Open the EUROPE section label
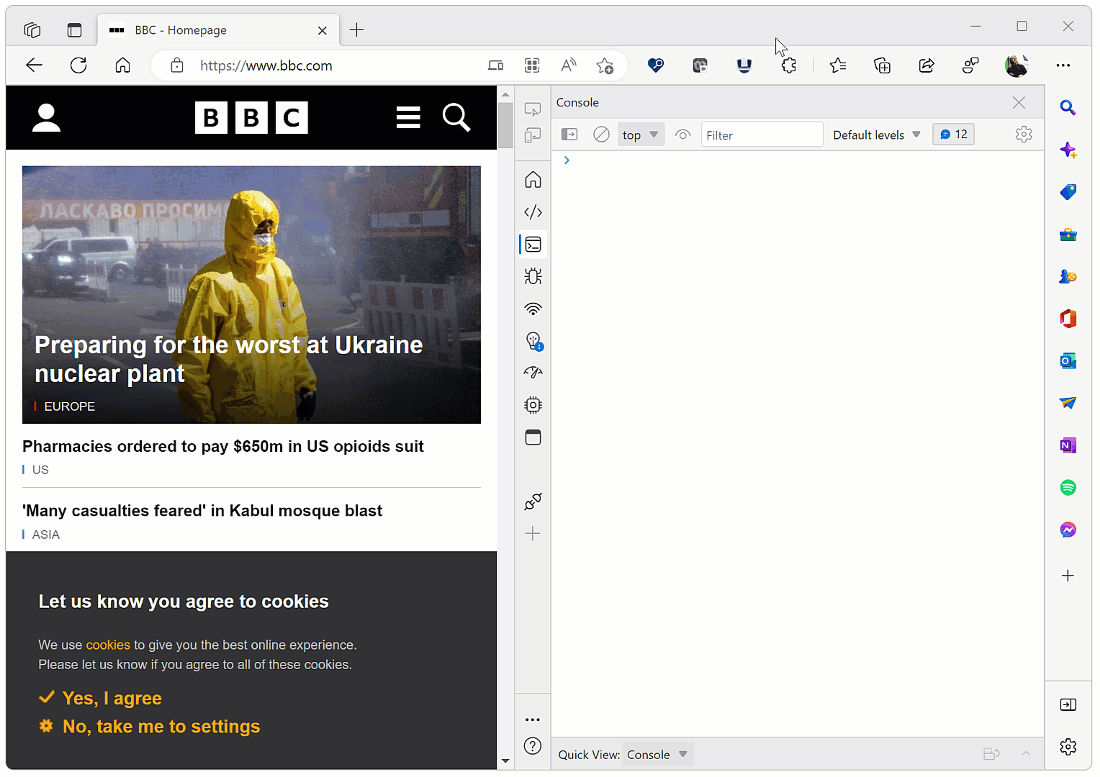1100x777 pixels. (69, 406)
